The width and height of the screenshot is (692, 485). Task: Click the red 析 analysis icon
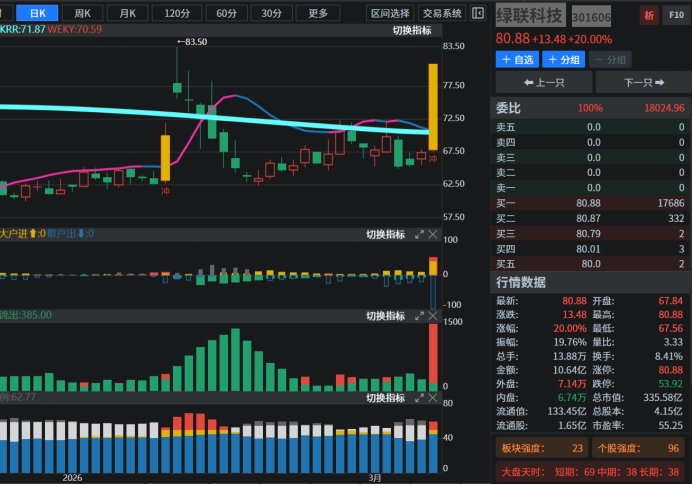(649, 17)
